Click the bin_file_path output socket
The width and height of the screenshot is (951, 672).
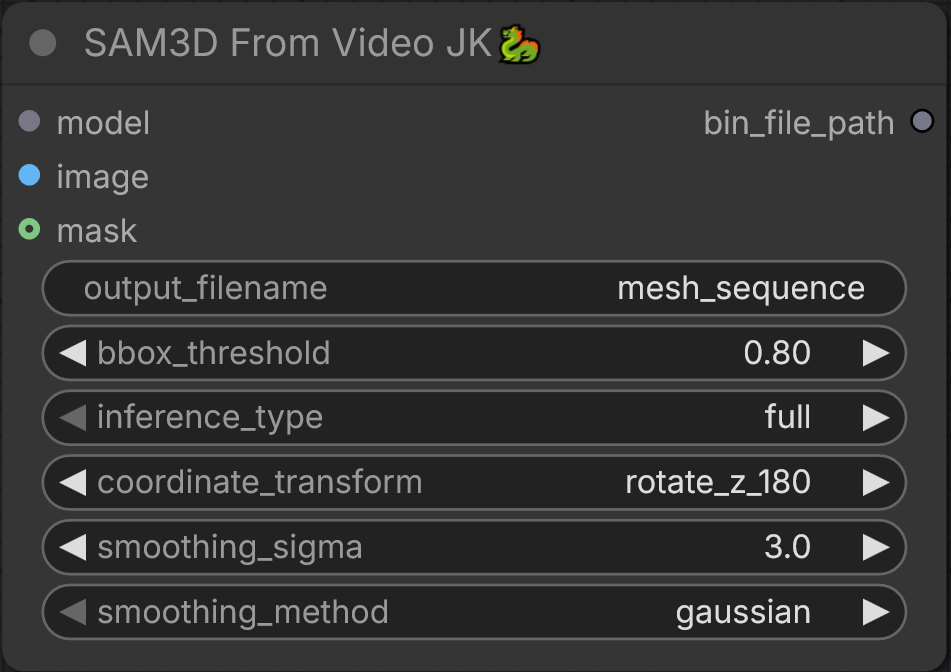pos(922,121)
